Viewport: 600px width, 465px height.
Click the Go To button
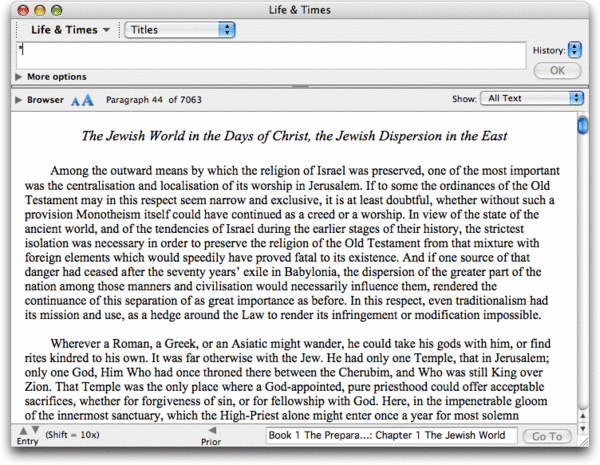(x=547, y=436)
